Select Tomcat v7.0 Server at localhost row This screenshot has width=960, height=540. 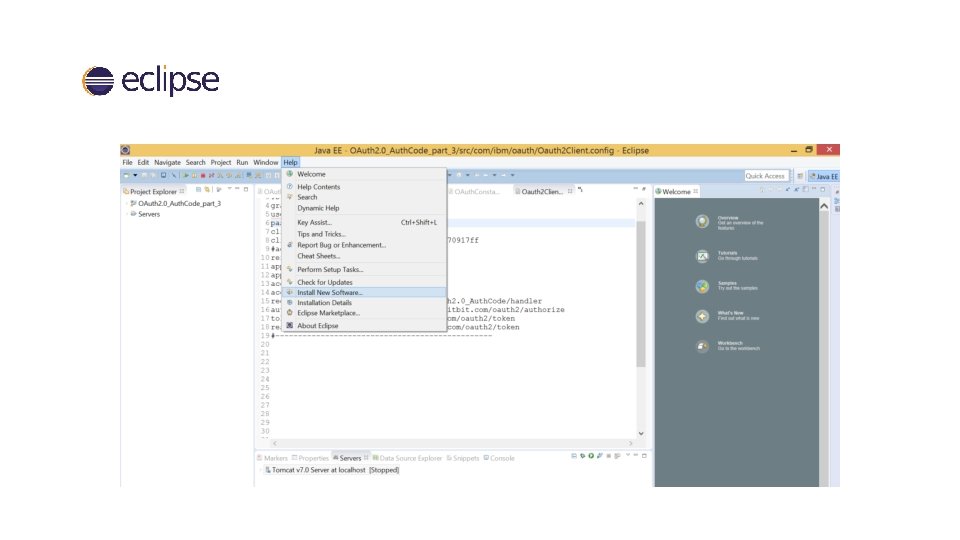[x=331, y=470]
